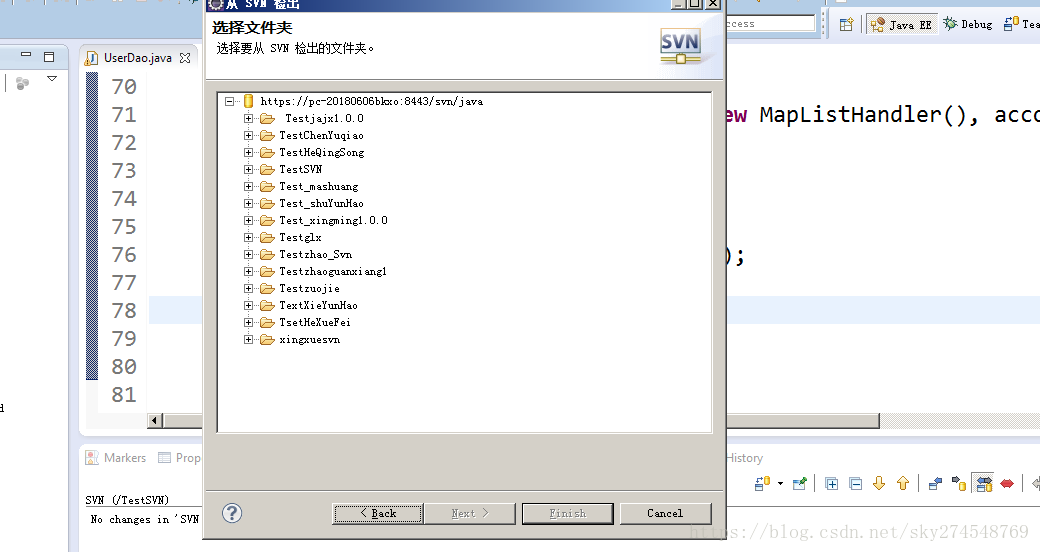The height and width of the screenshot is (552, 1040).
Task: Select the UserDao.java editor tab
Action: pos(137,58)
